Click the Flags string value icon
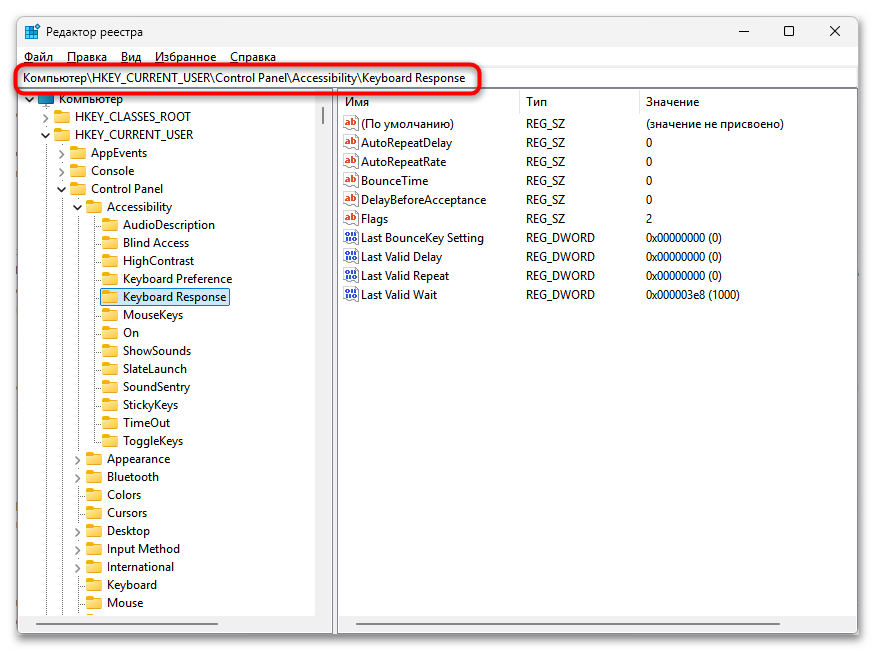This screenshot has width=875, height=651. tap(350, 218)
